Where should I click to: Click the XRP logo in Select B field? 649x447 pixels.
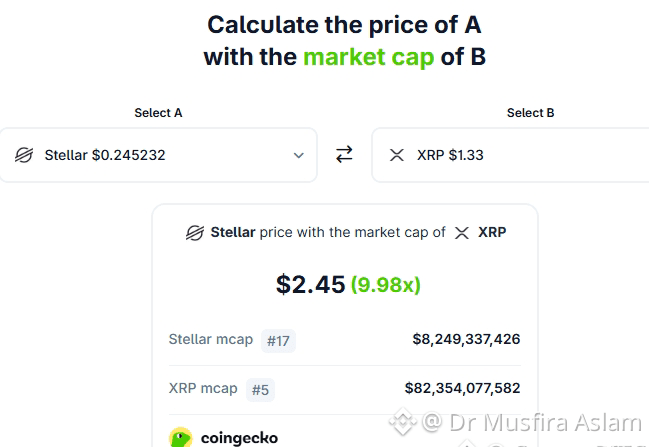point(397,155)
